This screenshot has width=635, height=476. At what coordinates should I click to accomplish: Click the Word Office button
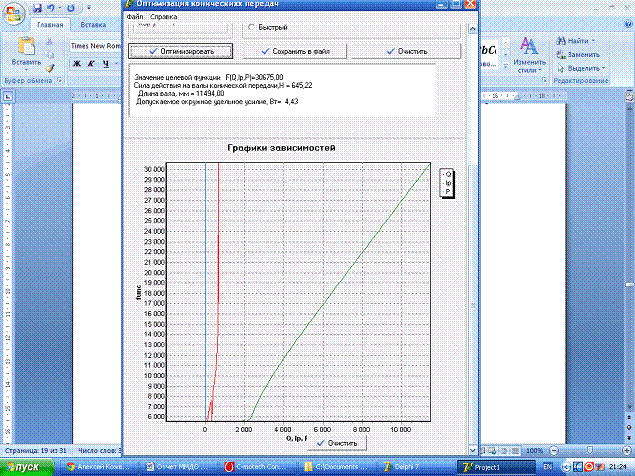click(x=13, y=12)
